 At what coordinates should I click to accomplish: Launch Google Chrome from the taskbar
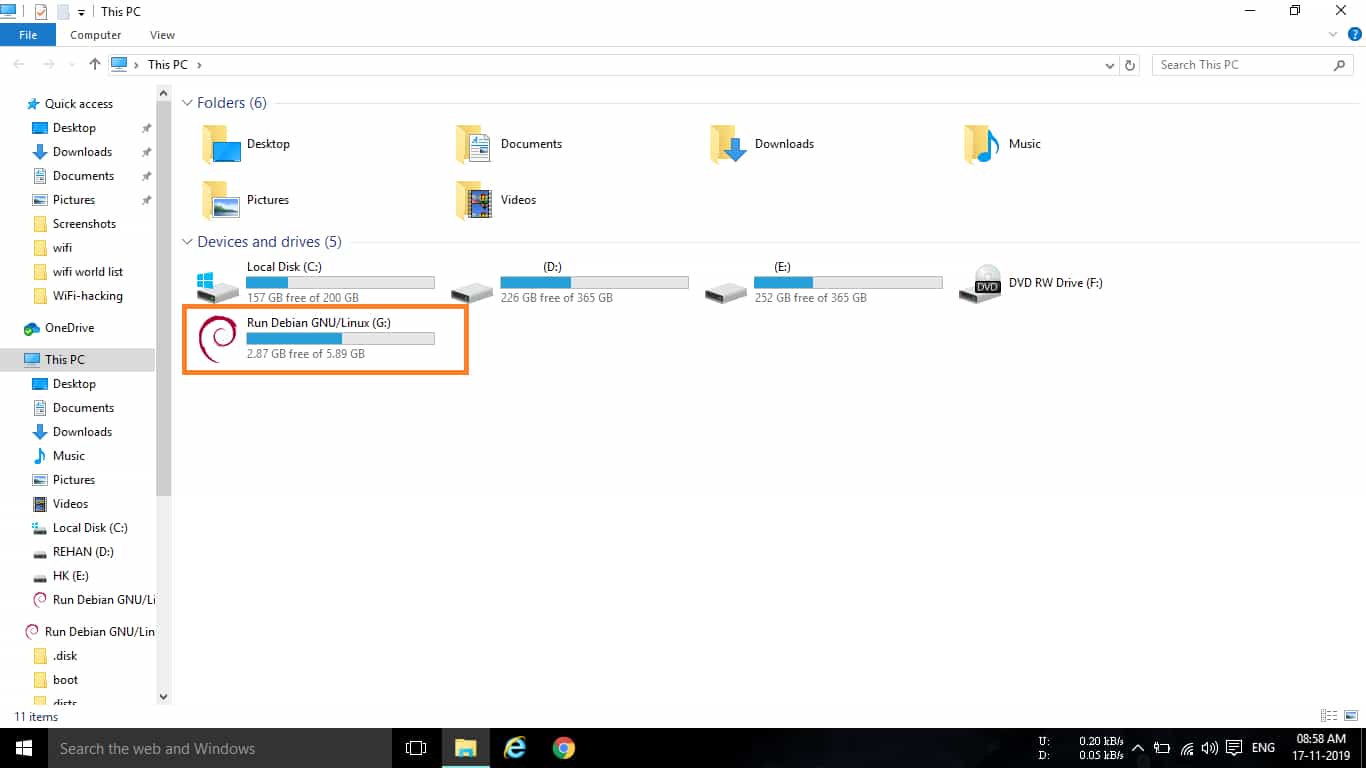point(564,748)
